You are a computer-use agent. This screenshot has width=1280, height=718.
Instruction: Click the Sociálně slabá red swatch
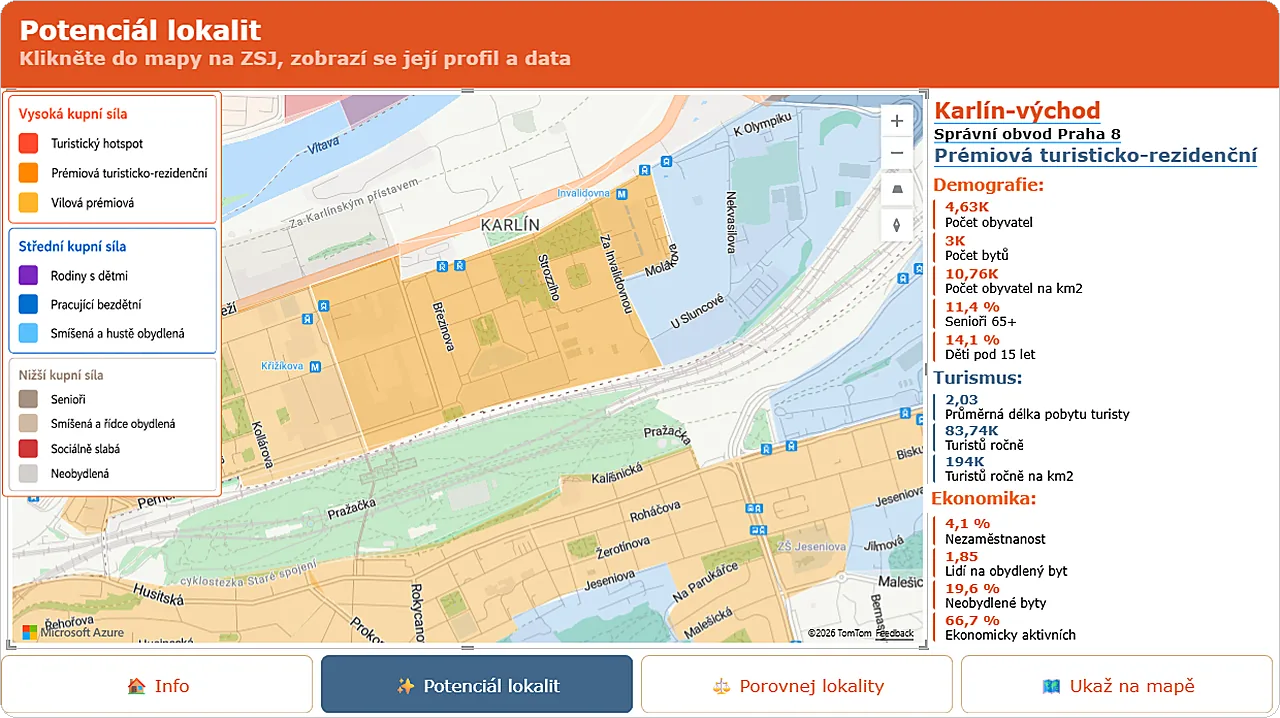coord(28,448)
